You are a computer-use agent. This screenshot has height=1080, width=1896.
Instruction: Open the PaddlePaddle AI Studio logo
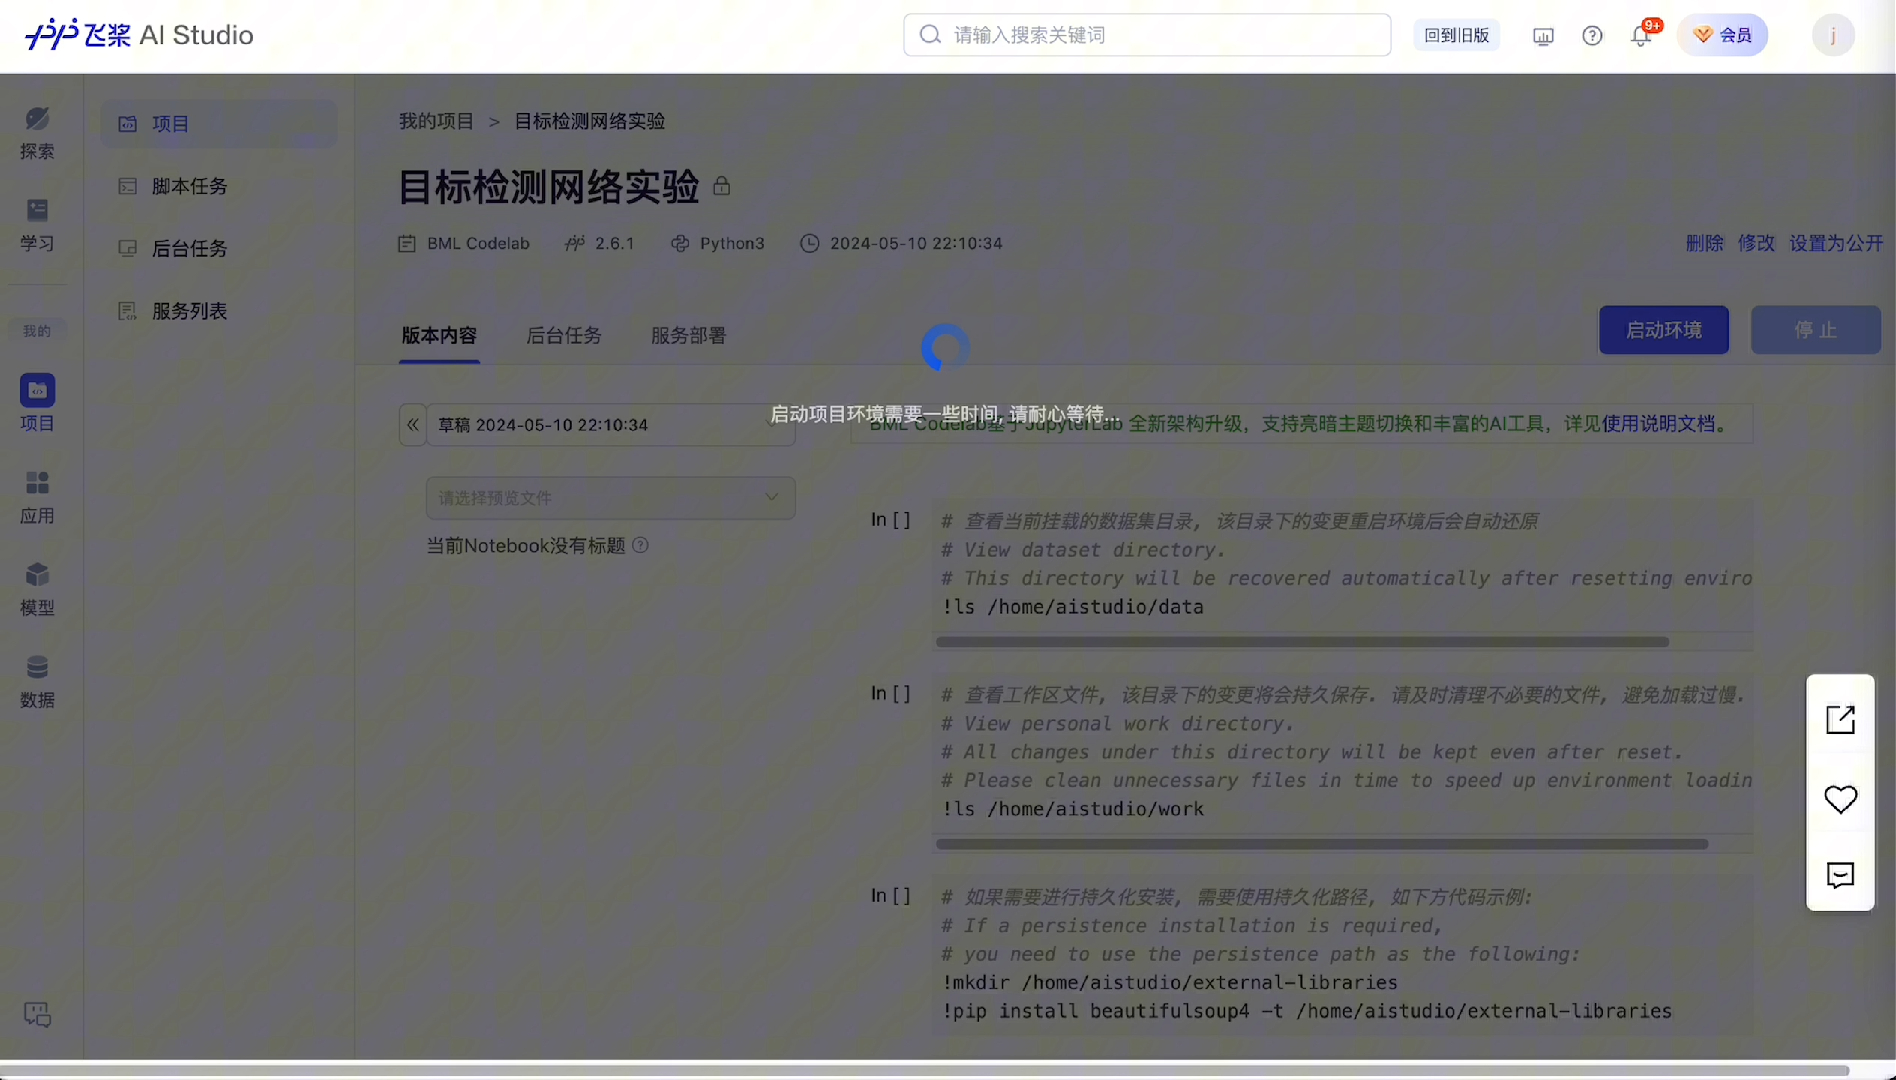coord(139,35)
